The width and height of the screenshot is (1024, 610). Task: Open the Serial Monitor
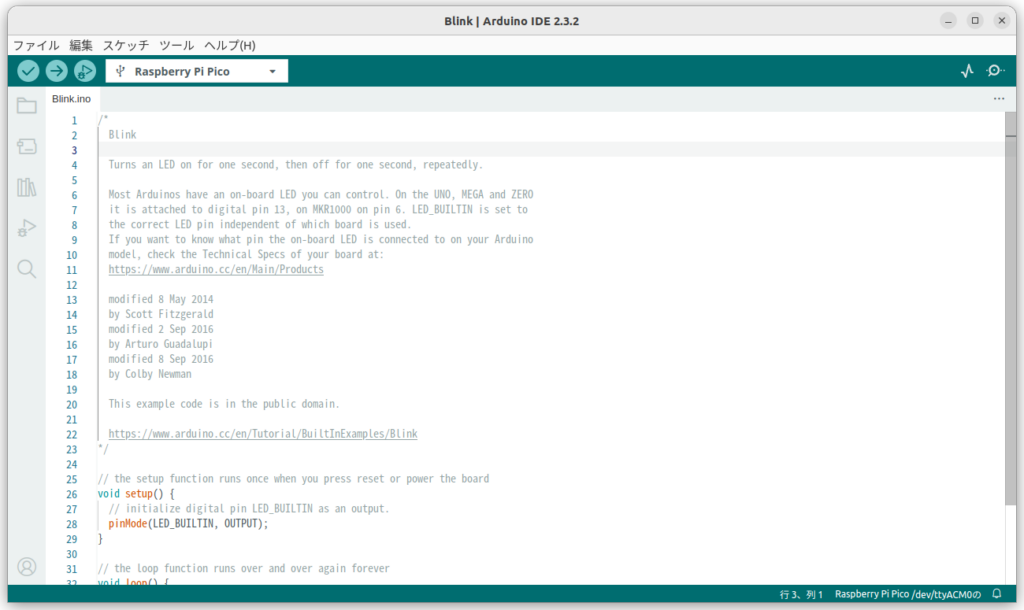click(x=995, y=71)
